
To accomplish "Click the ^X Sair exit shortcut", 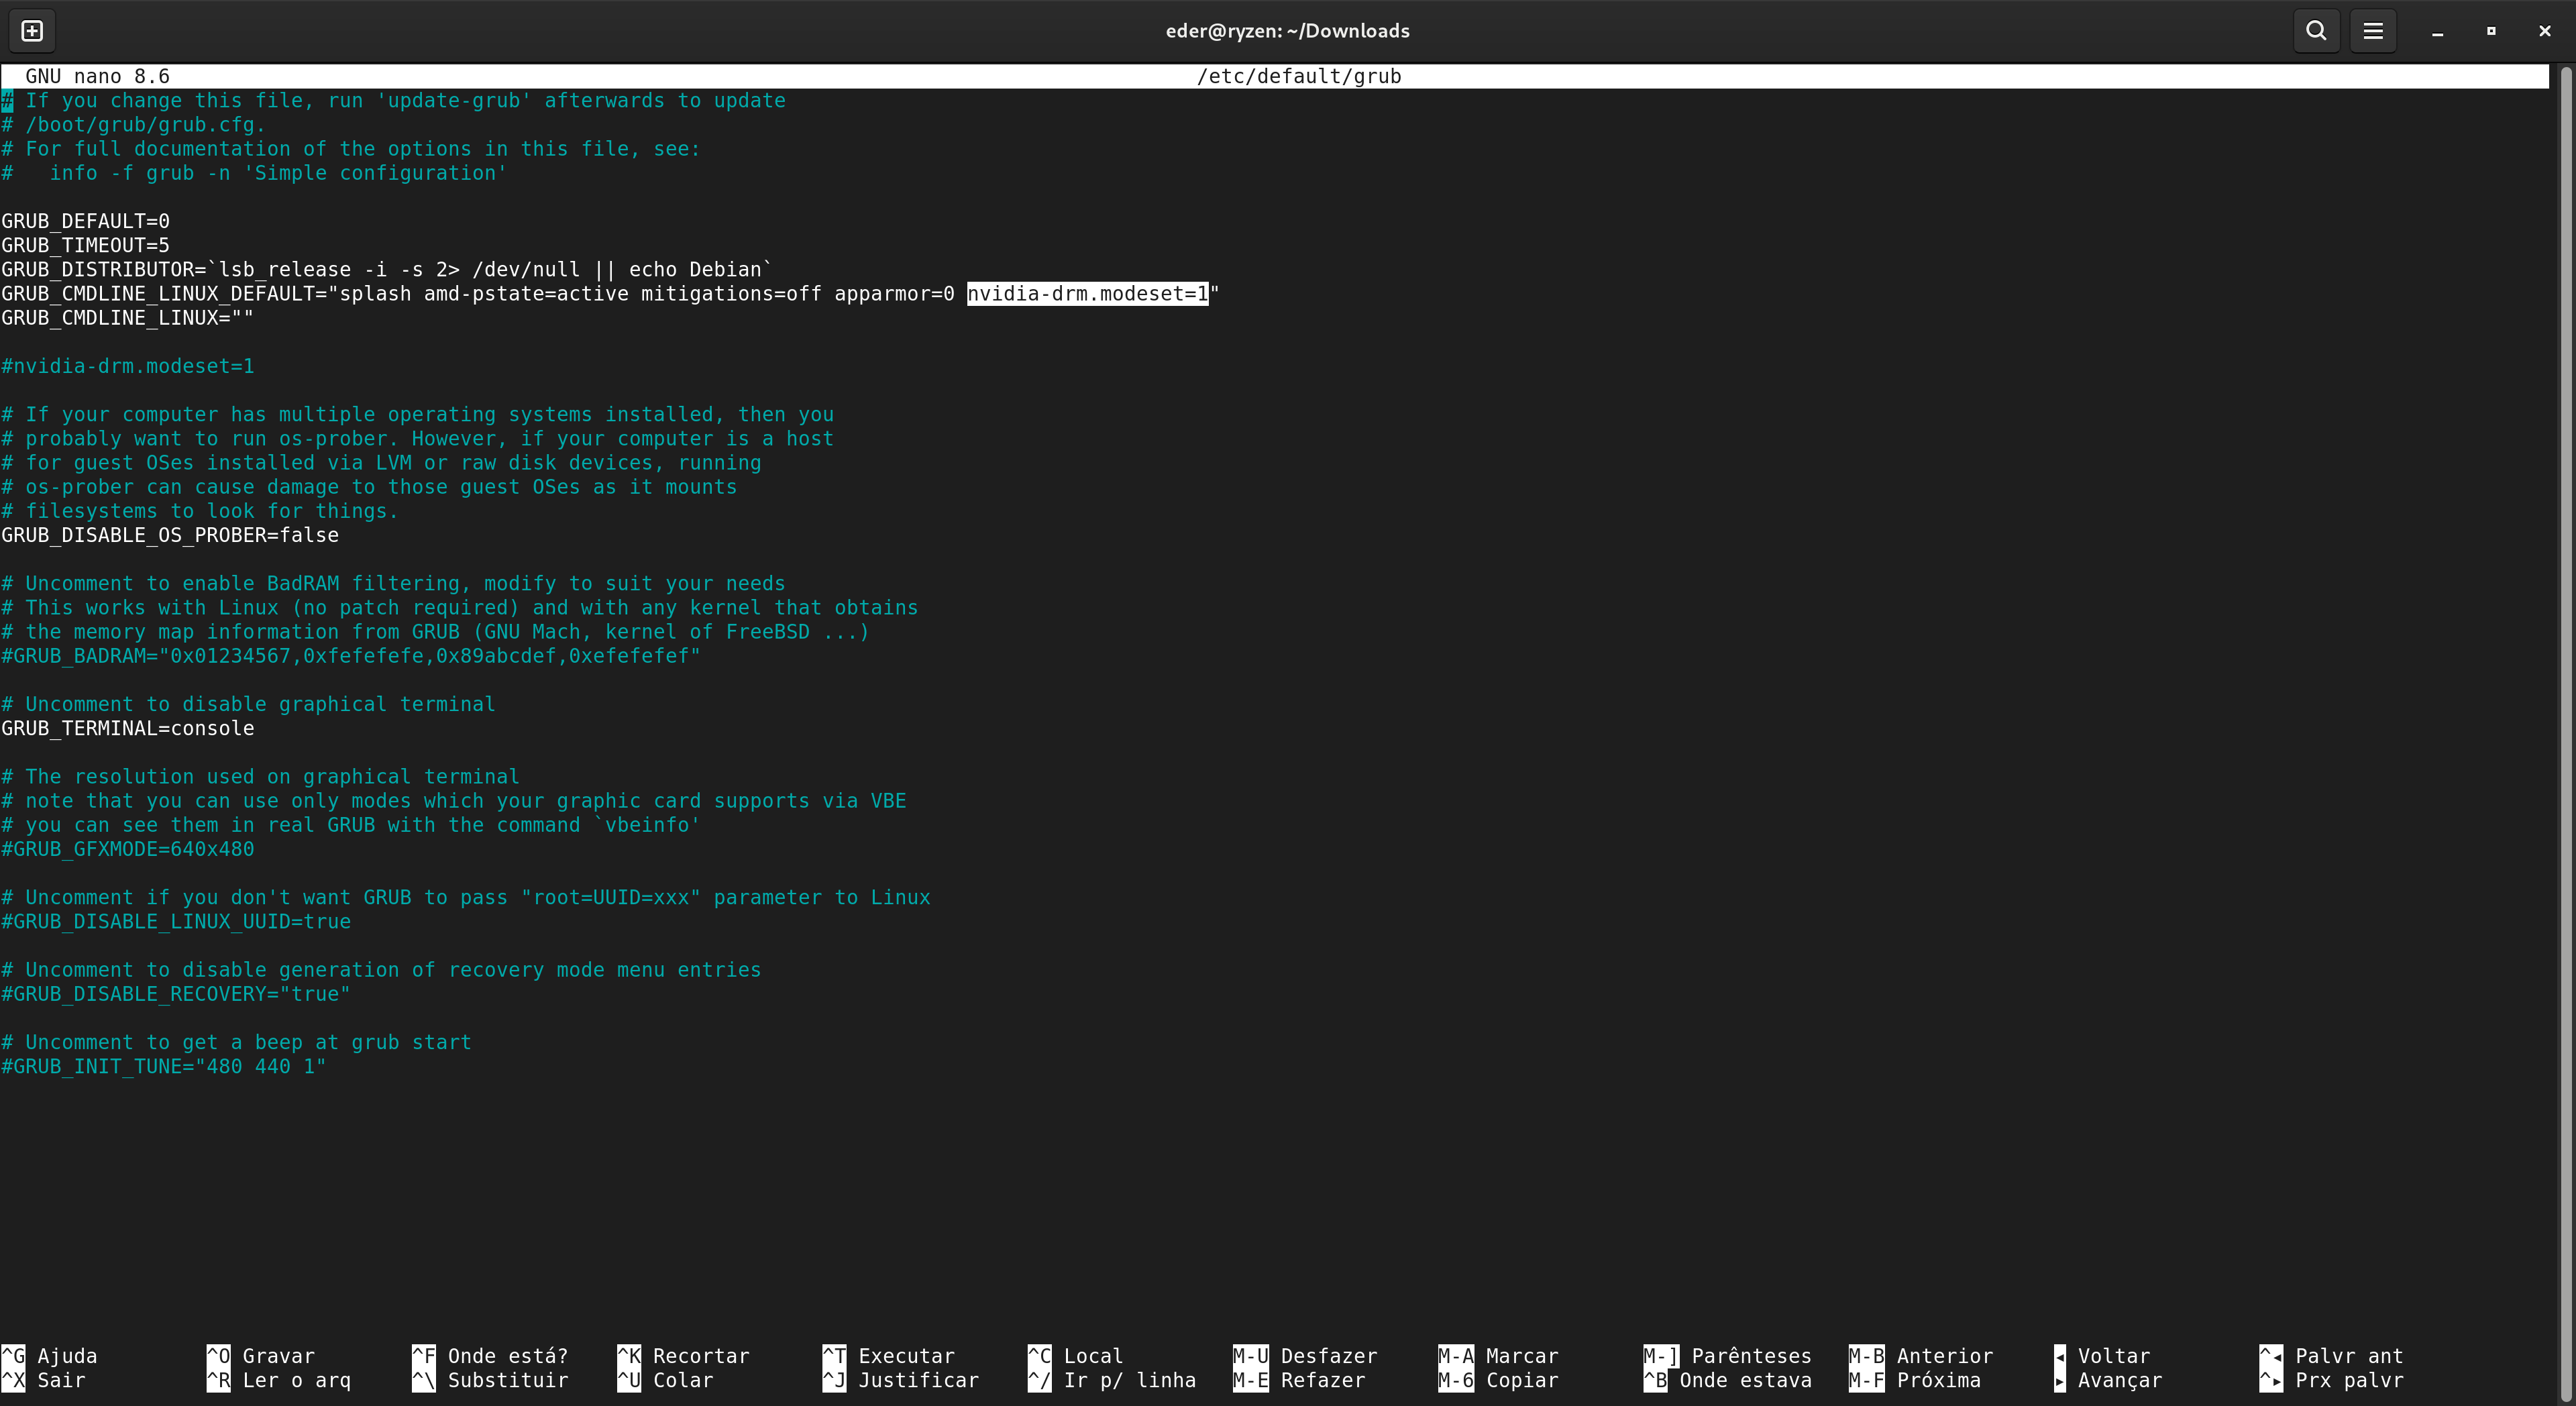I will tap(44, 1380).
